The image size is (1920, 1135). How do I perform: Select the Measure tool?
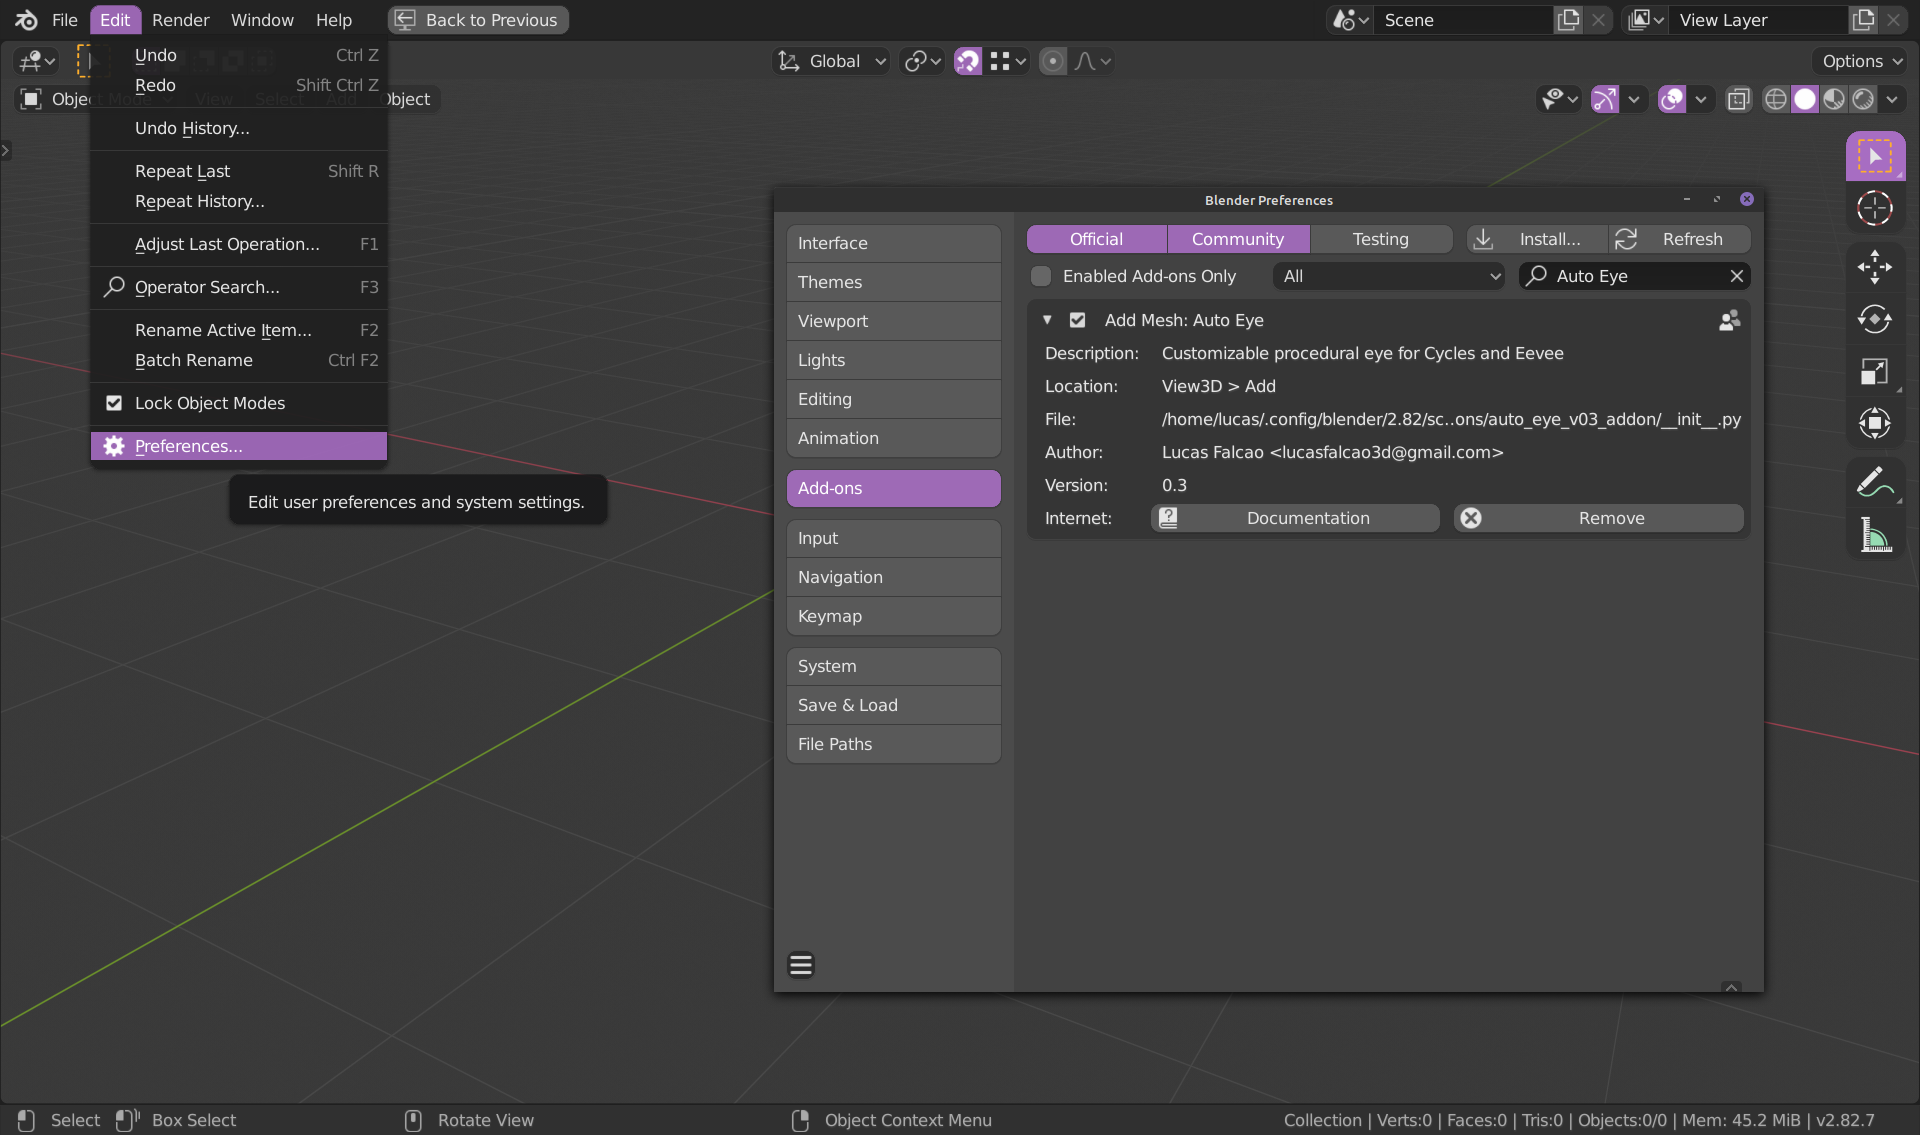click(1875, 537)
